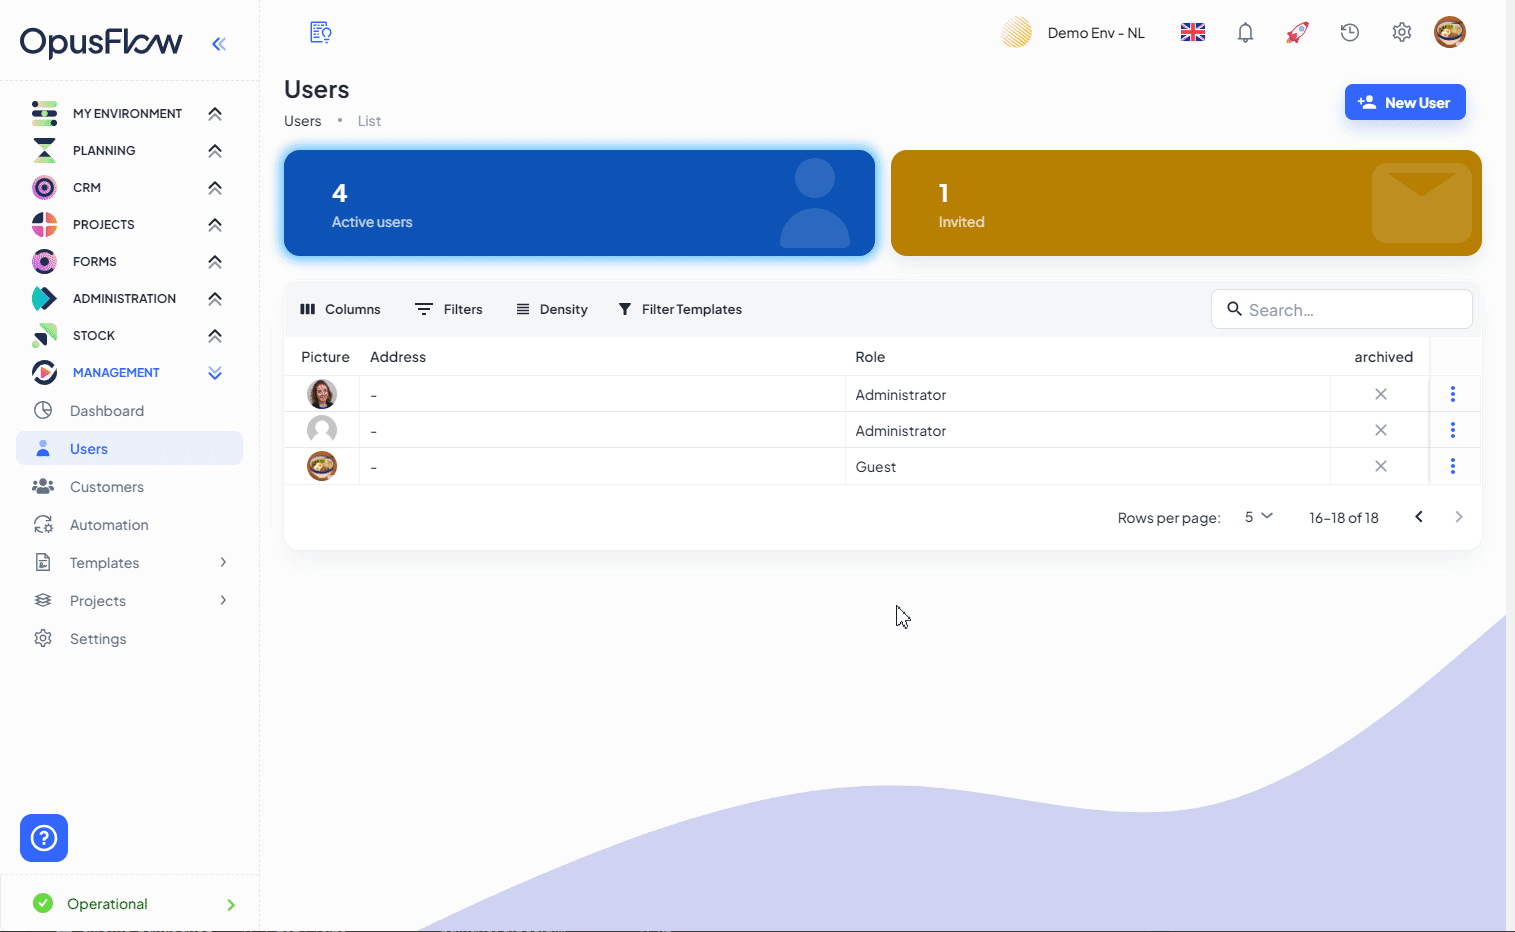
Task: Click the red rocket icon
Action: tap(1297, 33)
